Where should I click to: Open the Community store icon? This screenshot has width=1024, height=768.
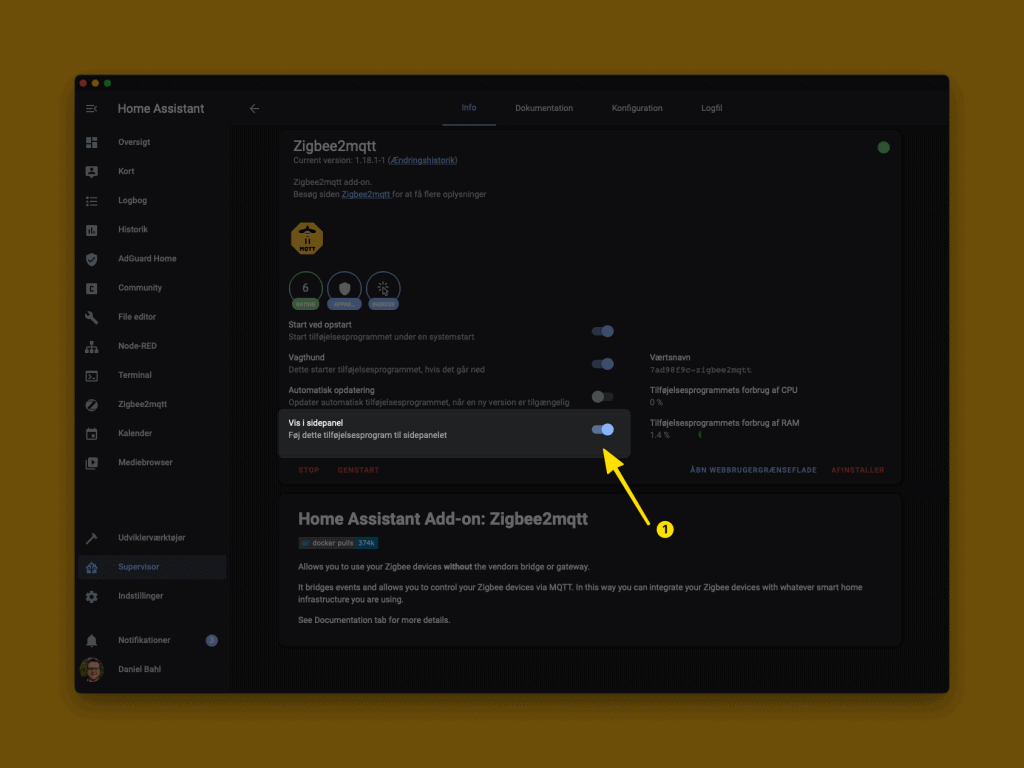91,288
